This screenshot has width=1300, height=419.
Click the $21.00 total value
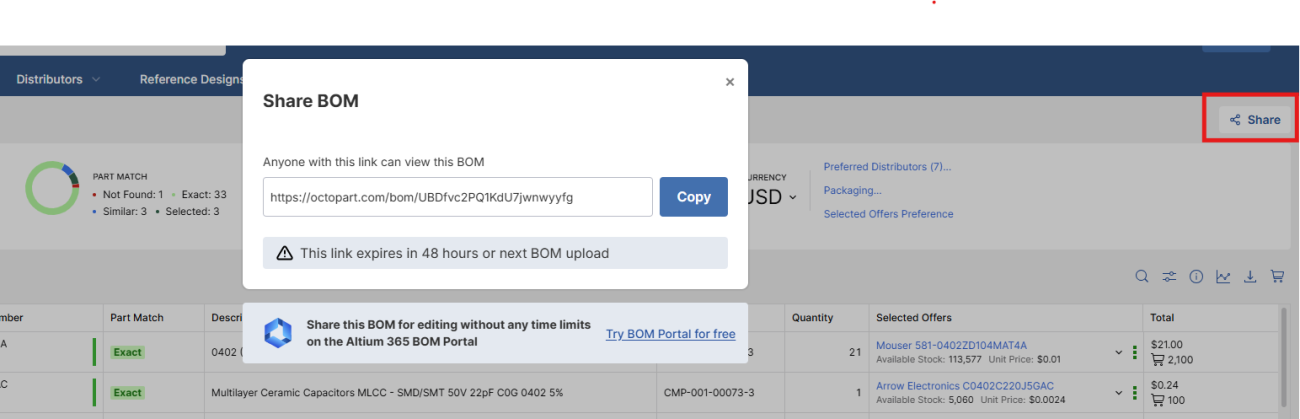pyautogui.click(x=1167, y=345)
